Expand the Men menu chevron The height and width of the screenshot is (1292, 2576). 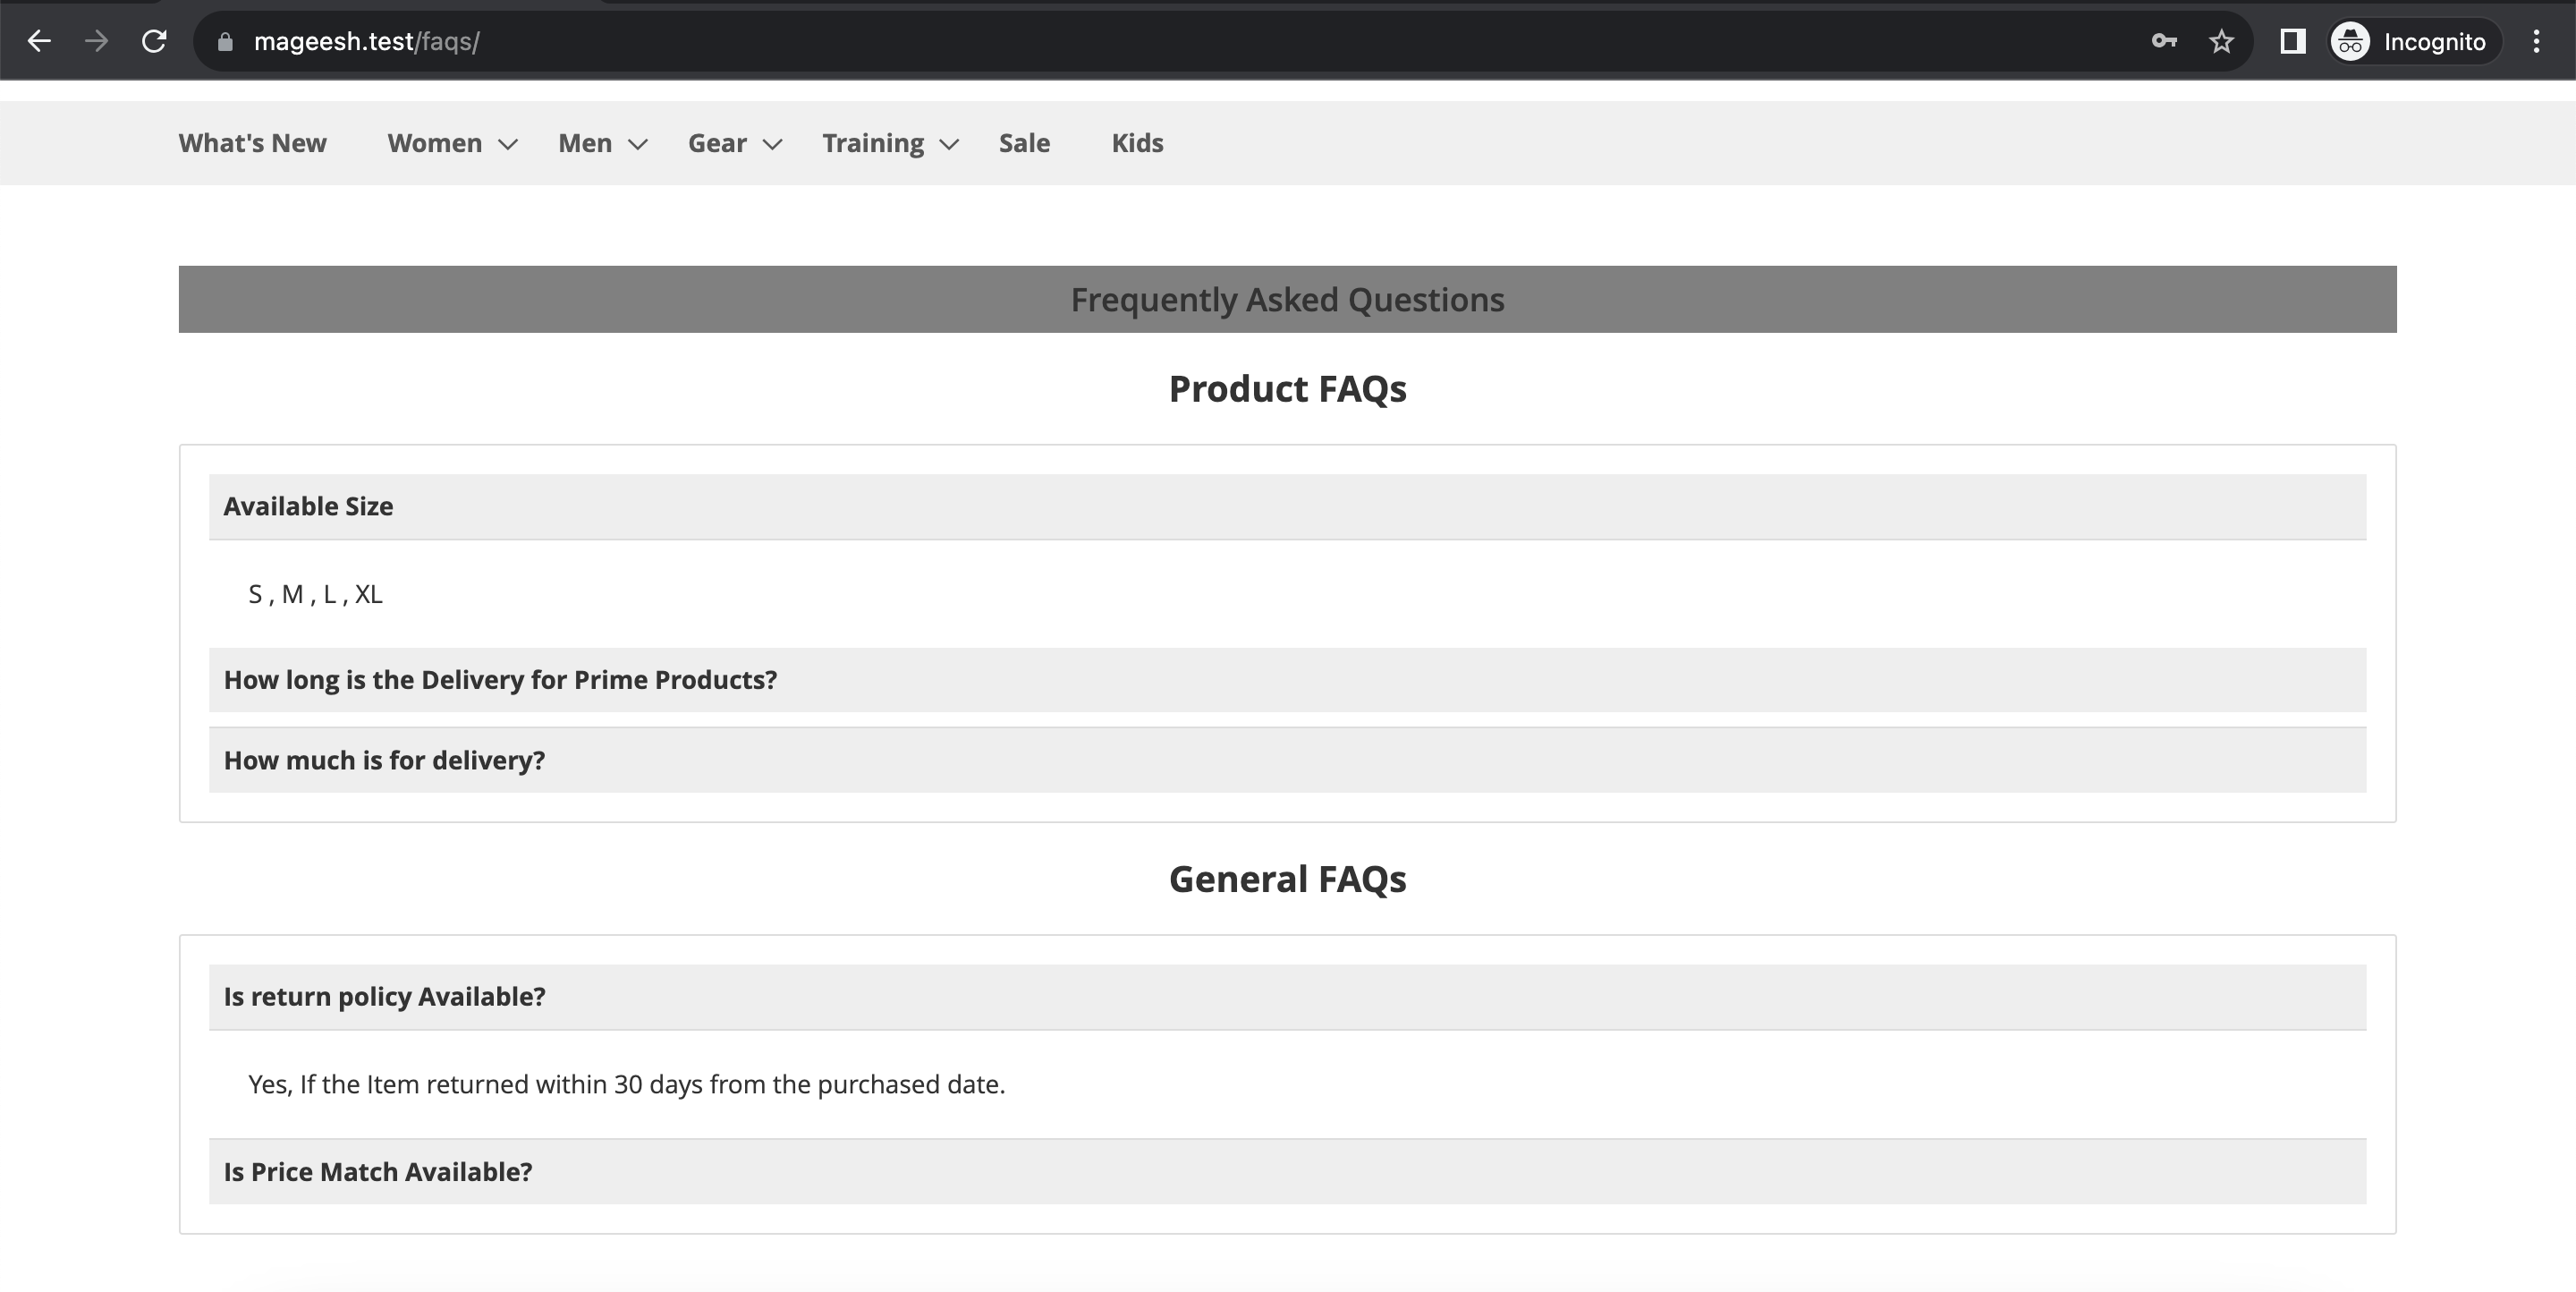coord(637,144)
